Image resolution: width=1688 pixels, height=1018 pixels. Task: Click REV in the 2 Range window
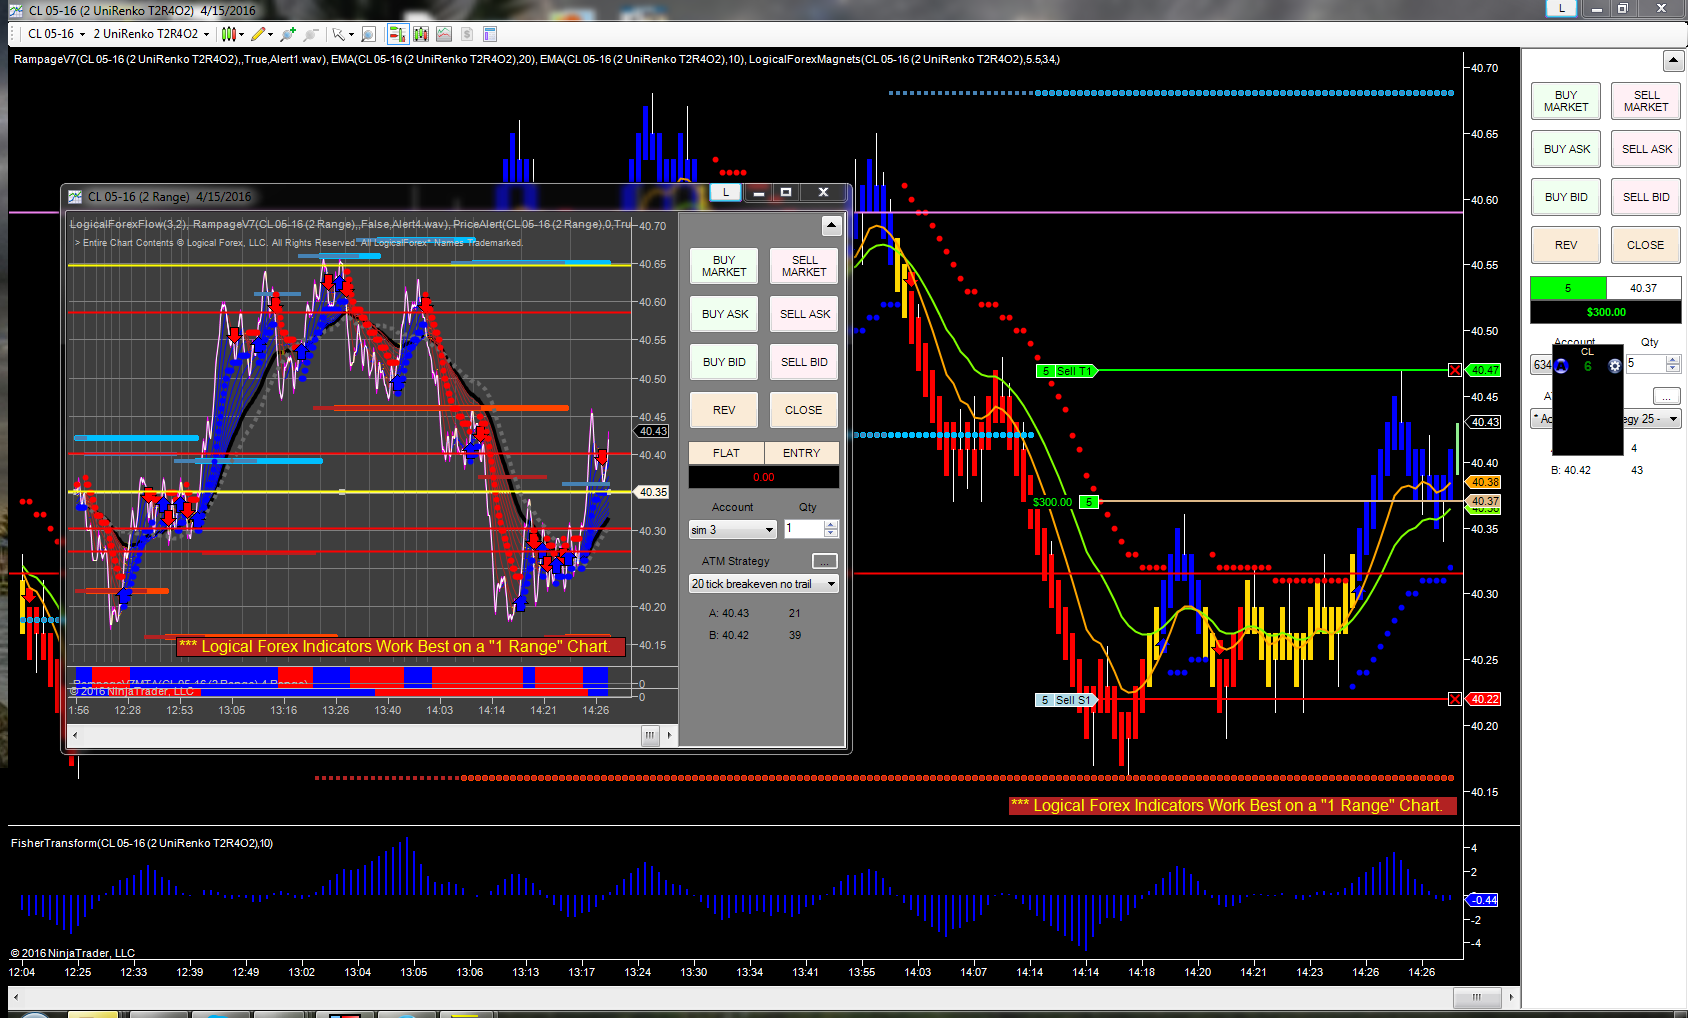coord(724,410)
